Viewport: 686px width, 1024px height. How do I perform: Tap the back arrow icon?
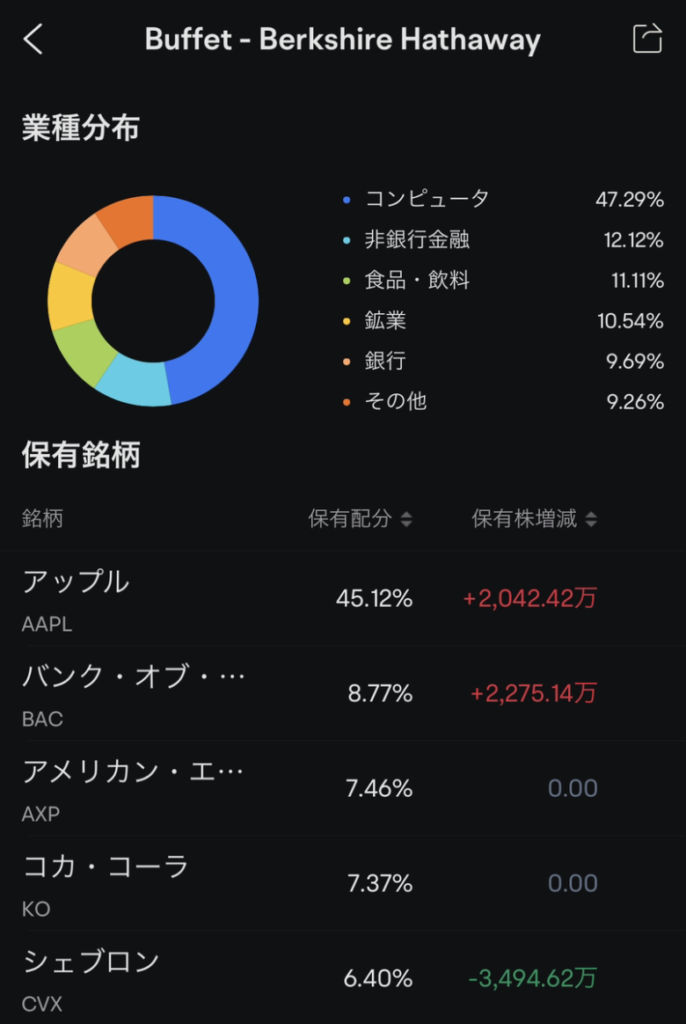pos(33,39)
